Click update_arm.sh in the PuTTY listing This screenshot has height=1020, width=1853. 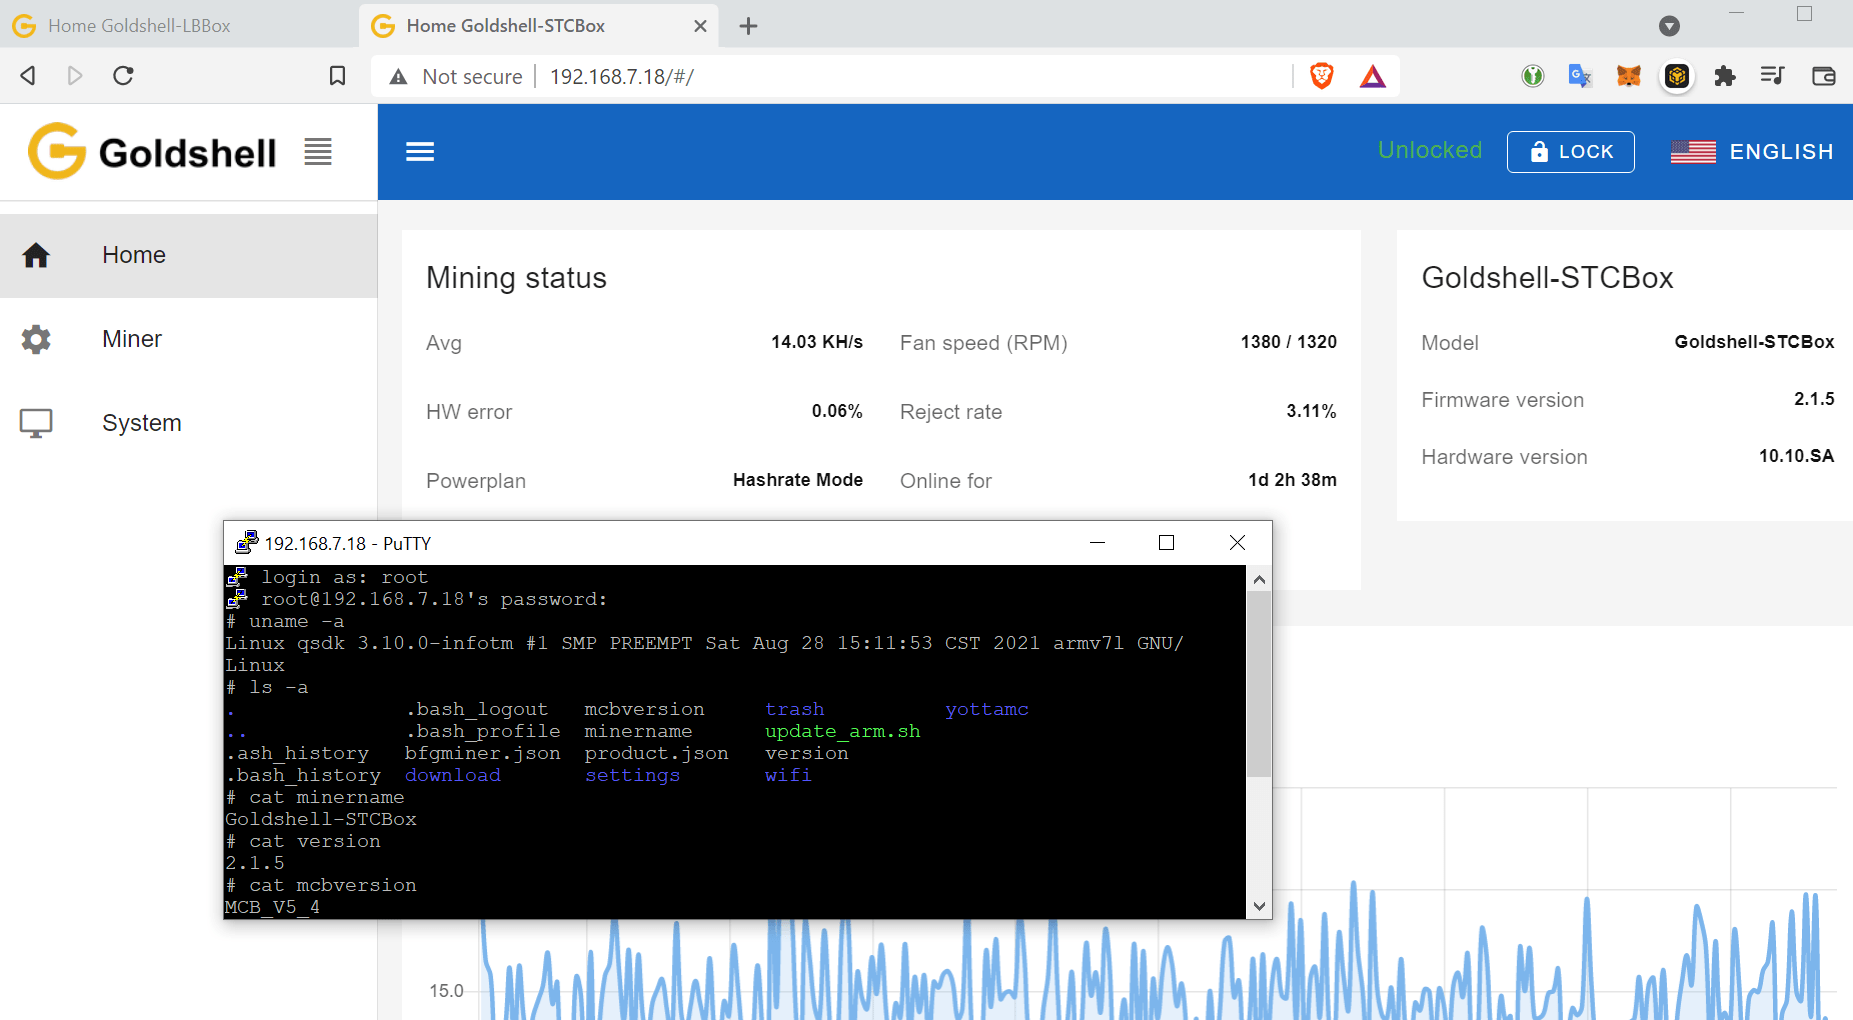[842, 731]
